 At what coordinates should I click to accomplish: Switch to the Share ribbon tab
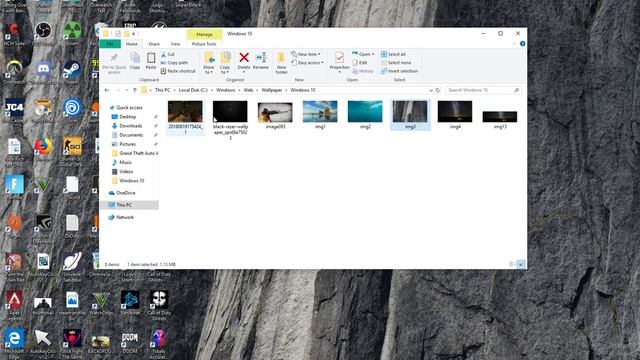[154, 44]
